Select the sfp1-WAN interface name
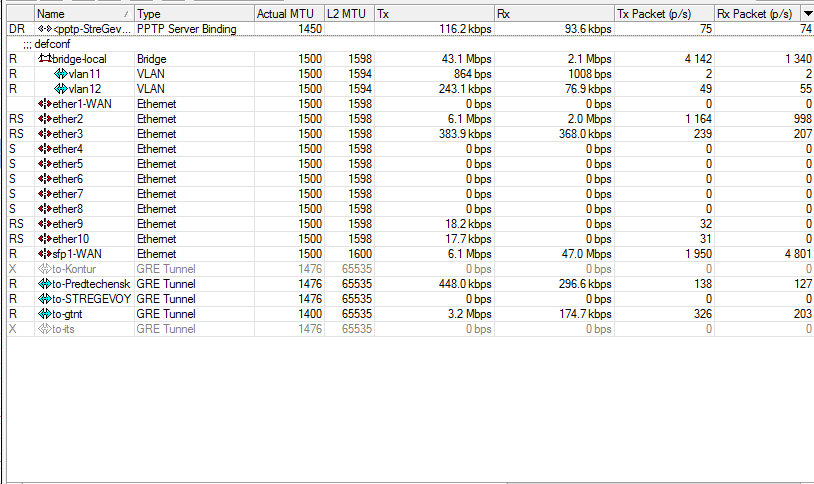This screenshot has width=814, height=484. pos(77,254)
